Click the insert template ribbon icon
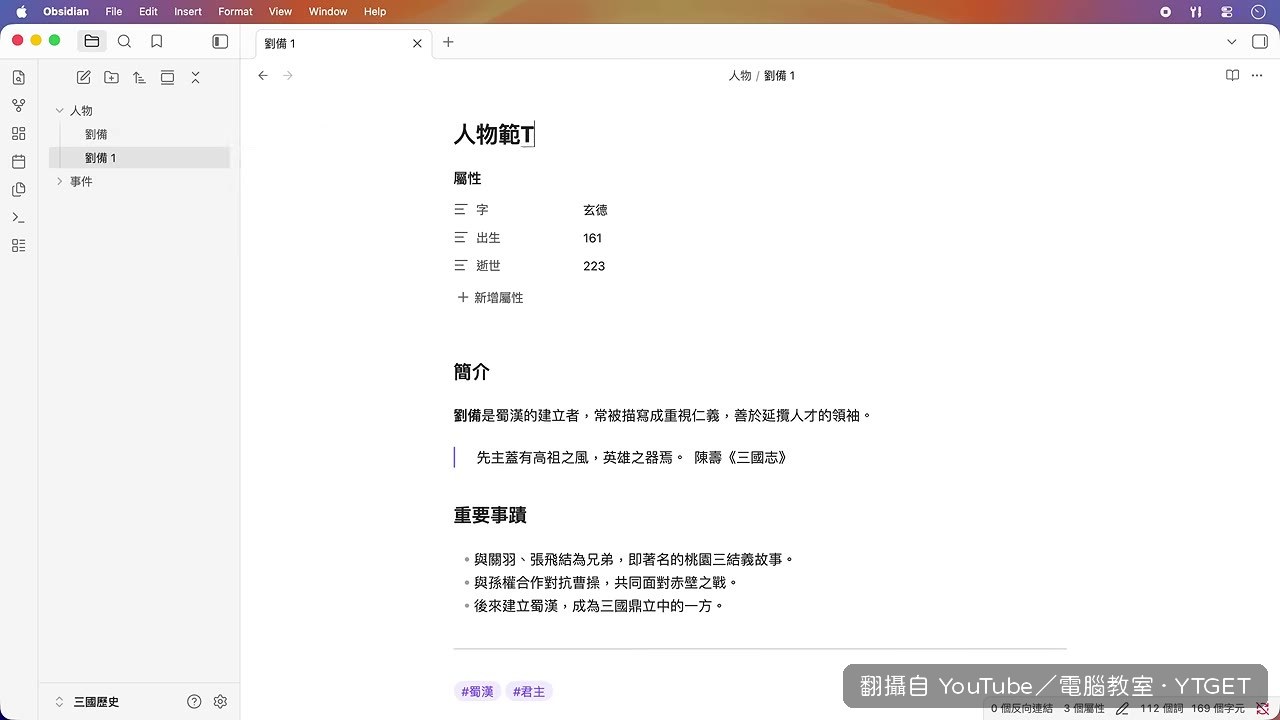The image size is (1280, 720). click(18, 189)
